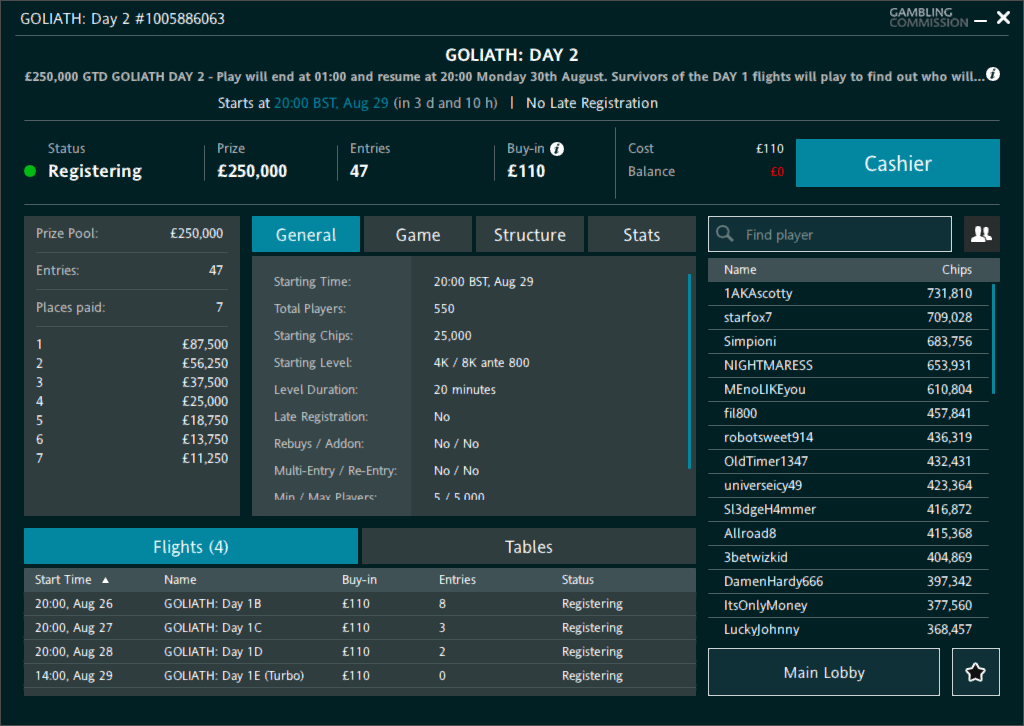
Task: Select player 3betwizkid in the list
Action: pyautogui.click(x=848, y=558)
